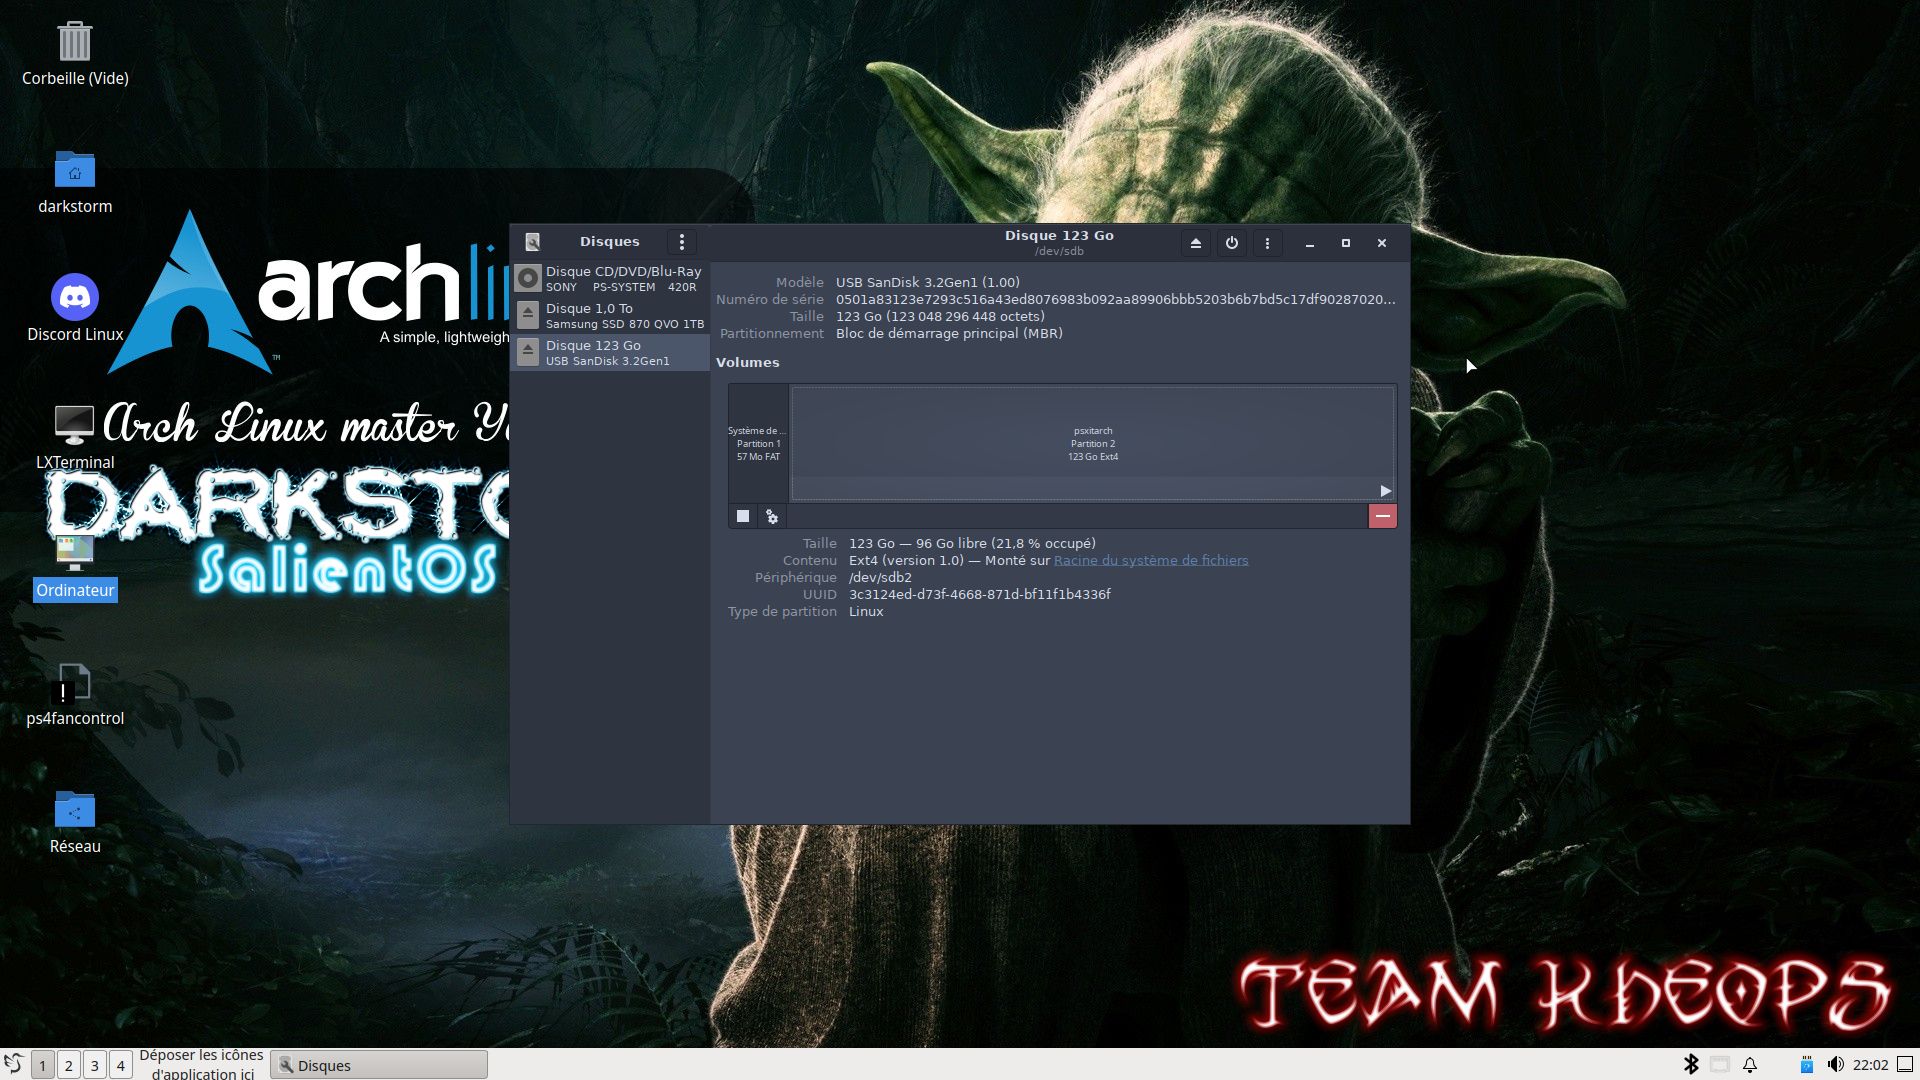
Task: Click the mounted play indicator on Partition 2
Action: click(x=1385, y=491)
